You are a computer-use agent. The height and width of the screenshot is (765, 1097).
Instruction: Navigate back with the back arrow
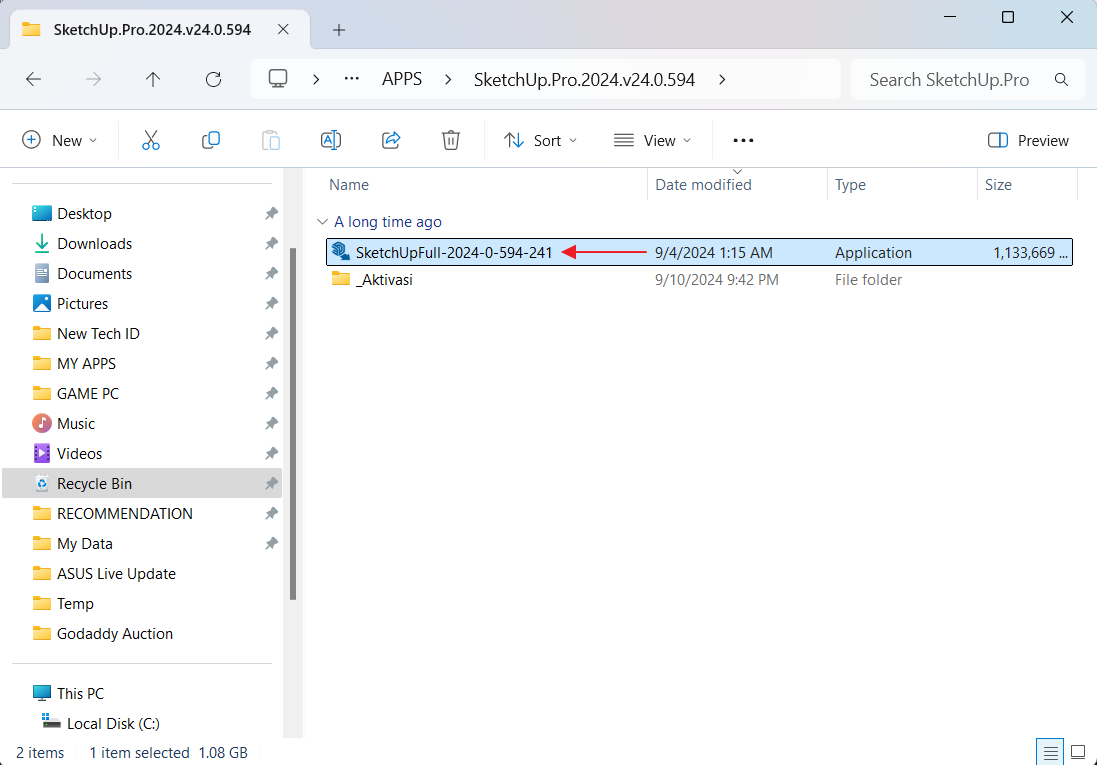[33, 79]
